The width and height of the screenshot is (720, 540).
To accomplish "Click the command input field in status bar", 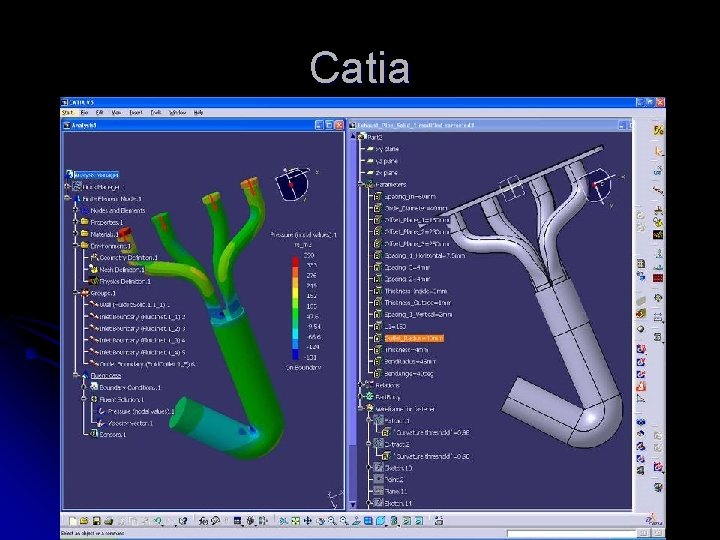I will point(572,533).
